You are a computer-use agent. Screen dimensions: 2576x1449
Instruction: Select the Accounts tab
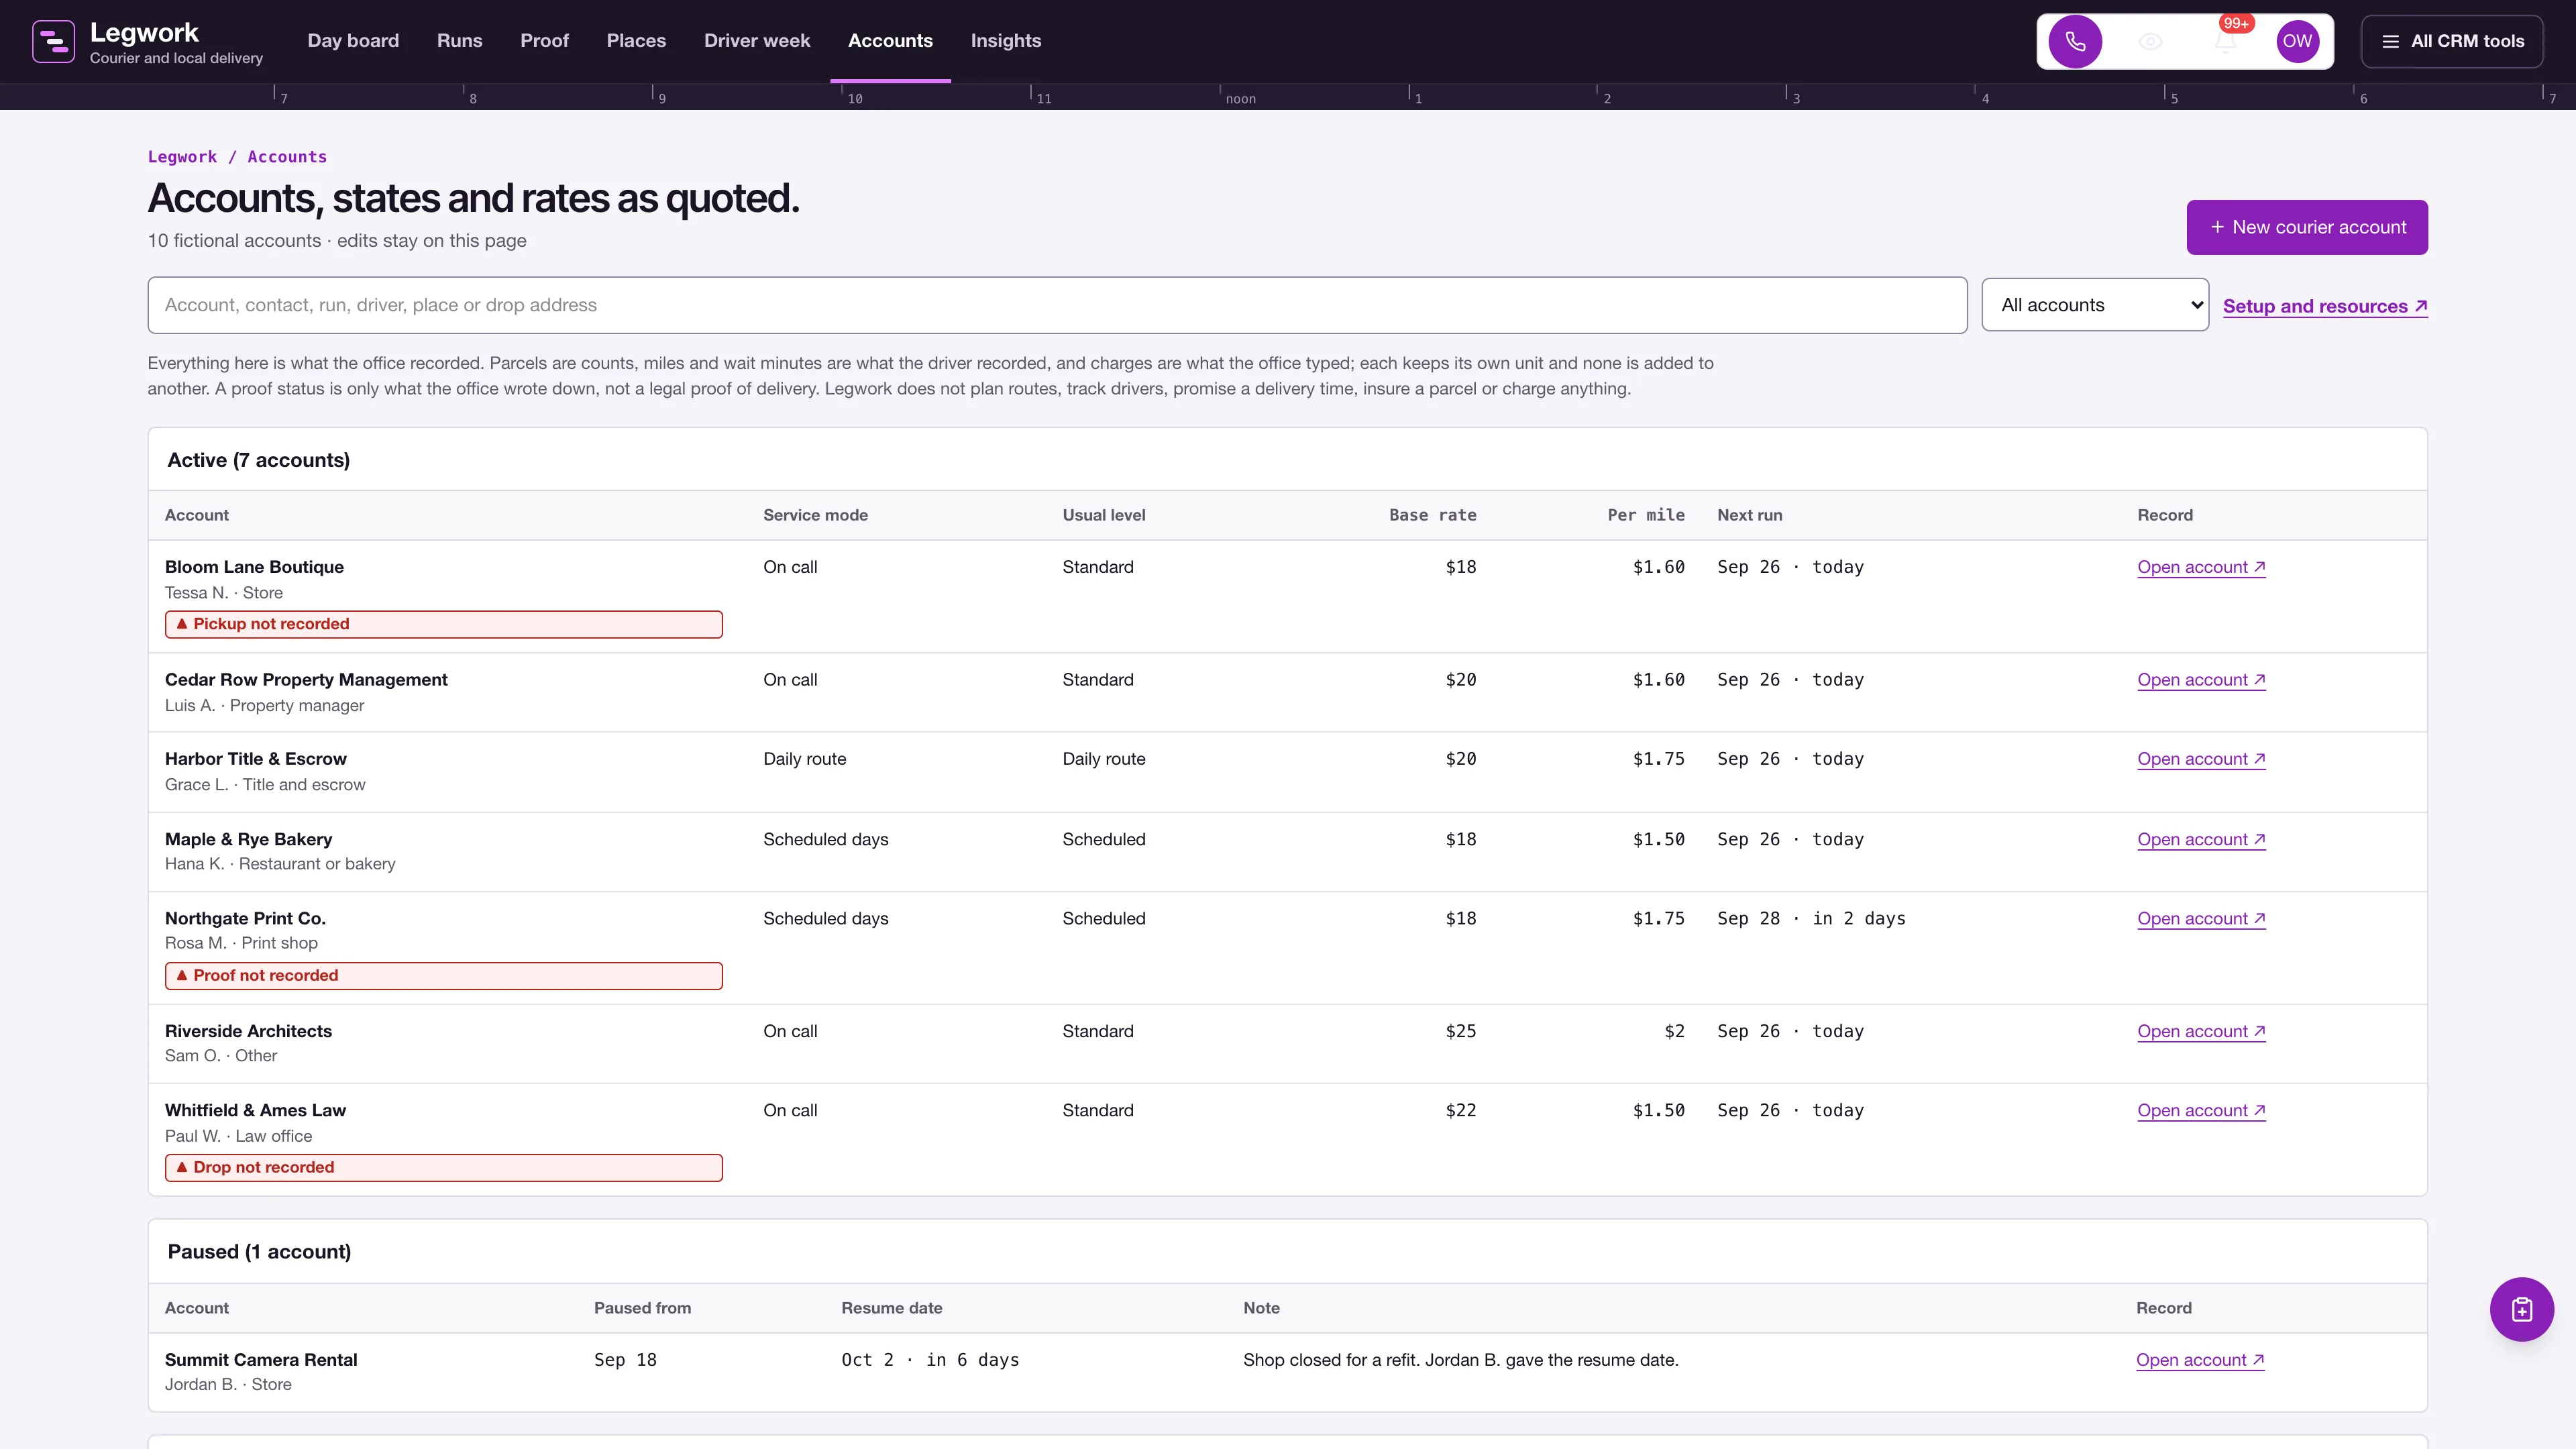pos(890,41)
